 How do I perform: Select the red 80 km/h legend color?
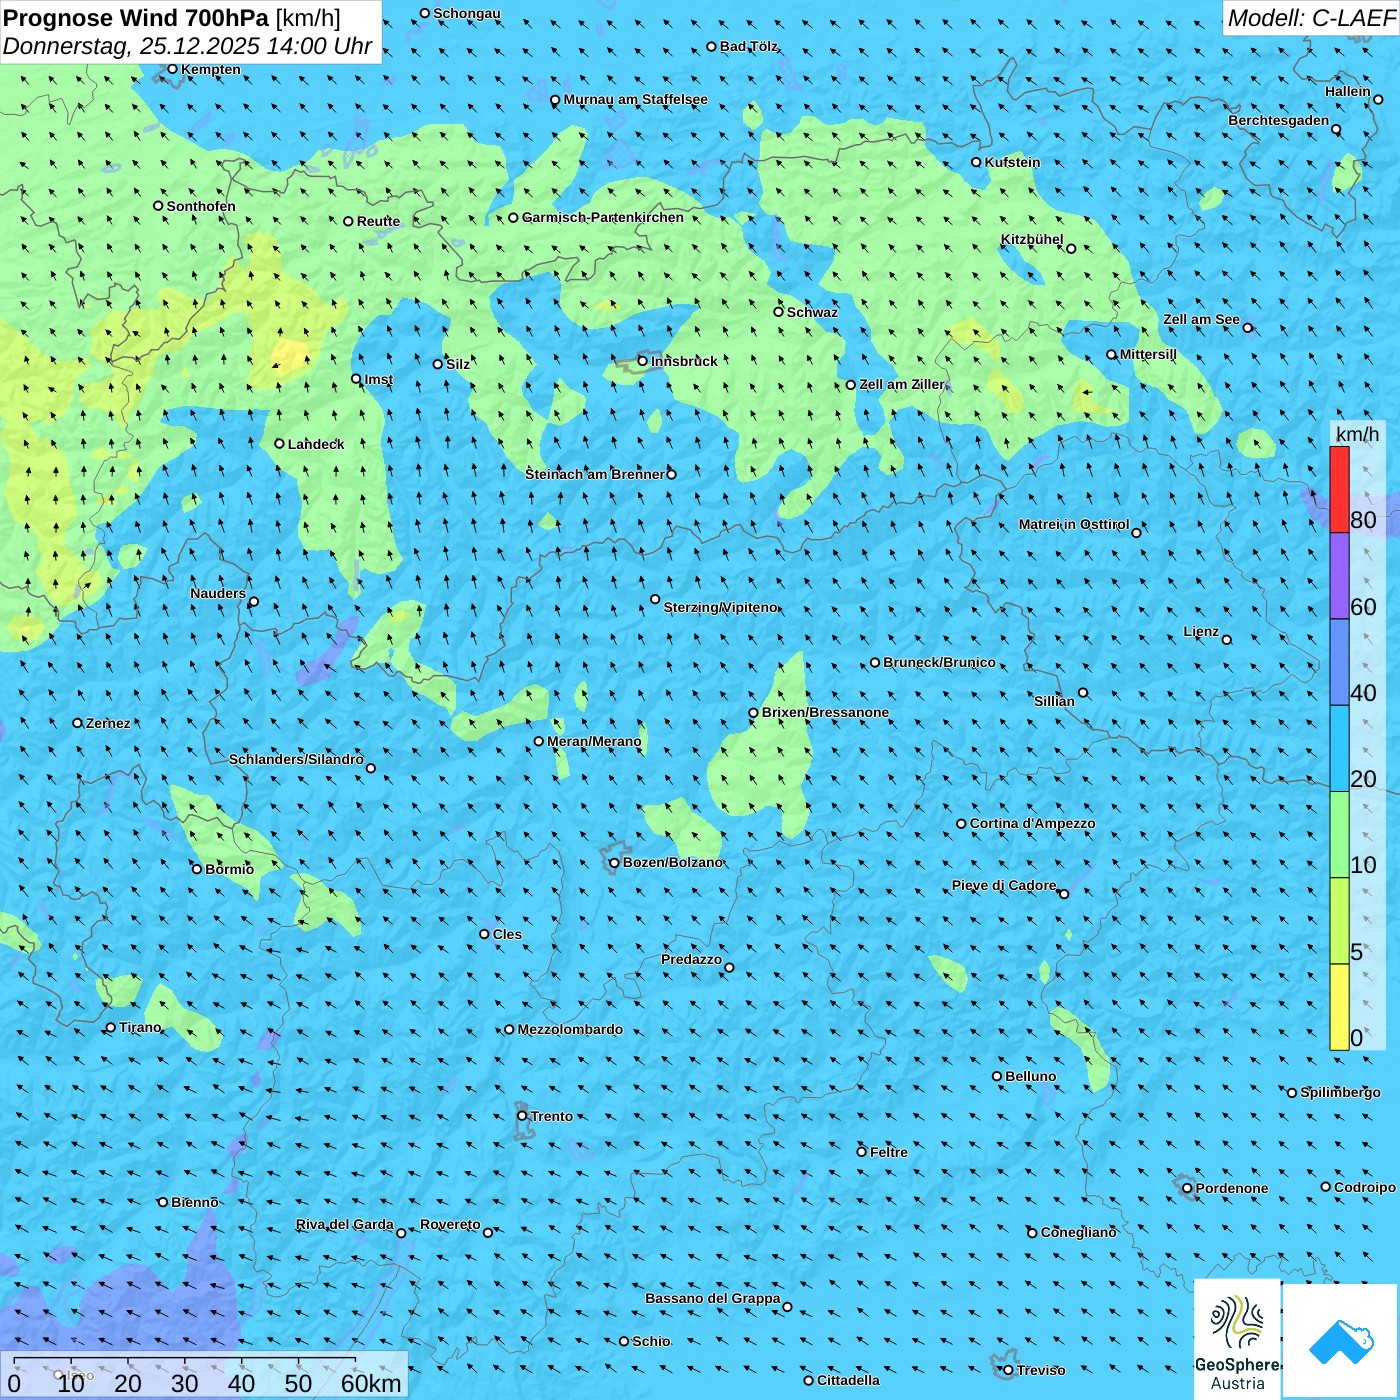tap(1339, 489)
